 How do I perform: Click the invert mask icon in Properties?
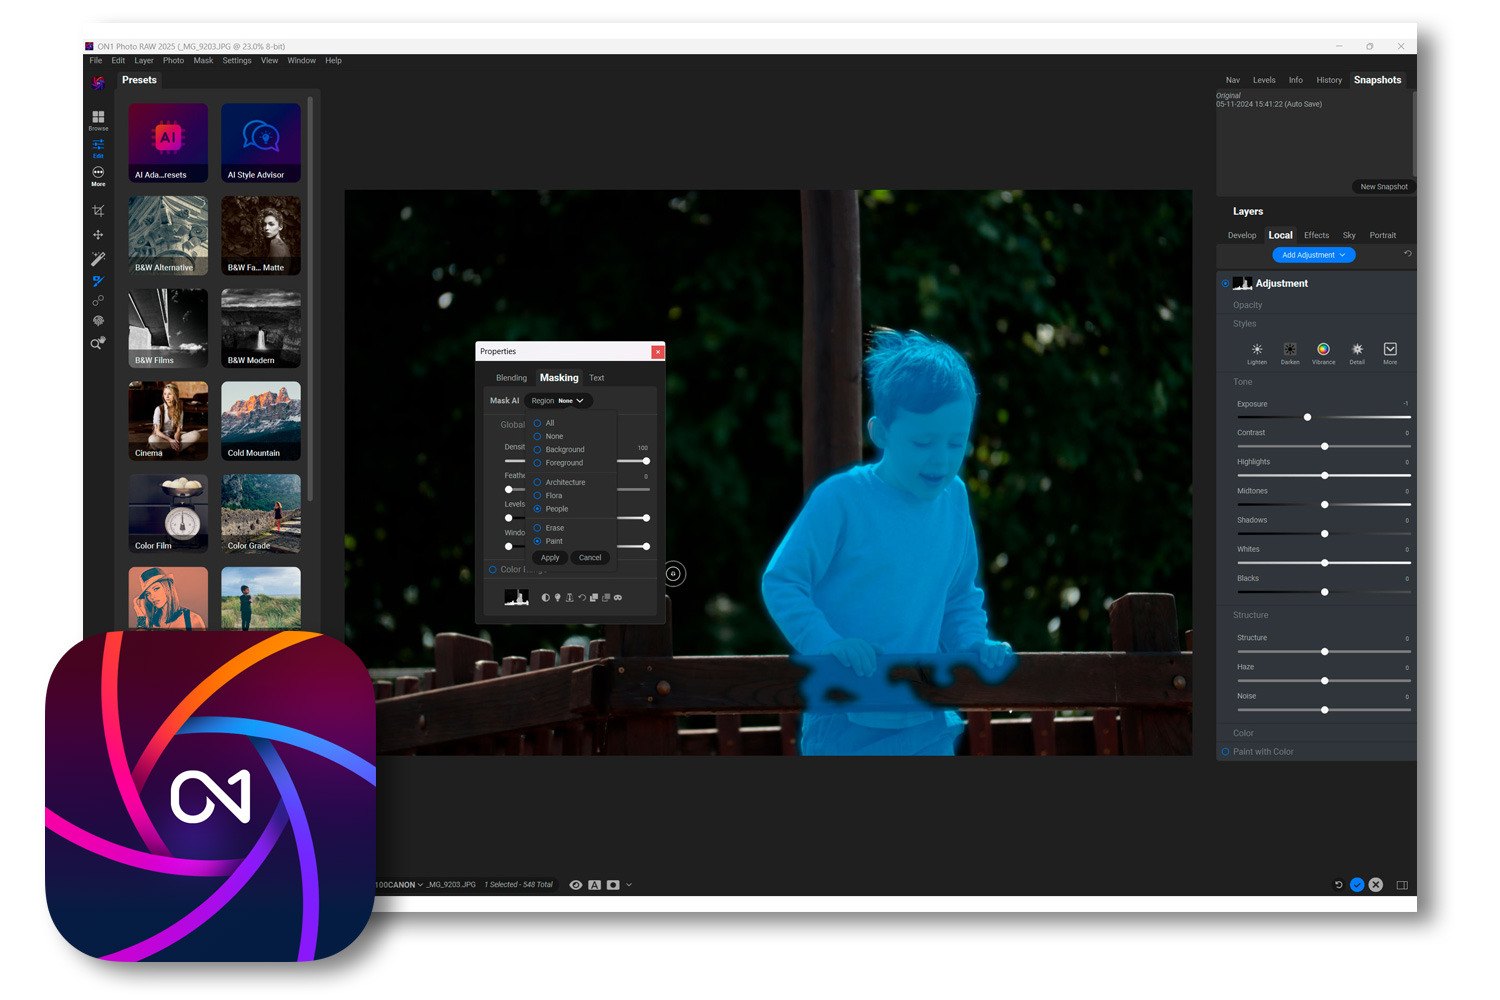coord(545,598)
